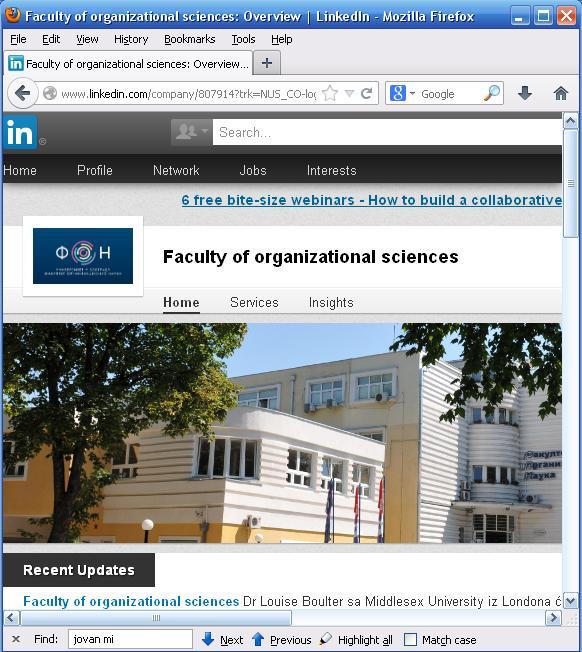Image resolution: width=582 pixels, height=652 pixels.
Task: Click the search magnifier icon in Google box
Action: [492, 93]
